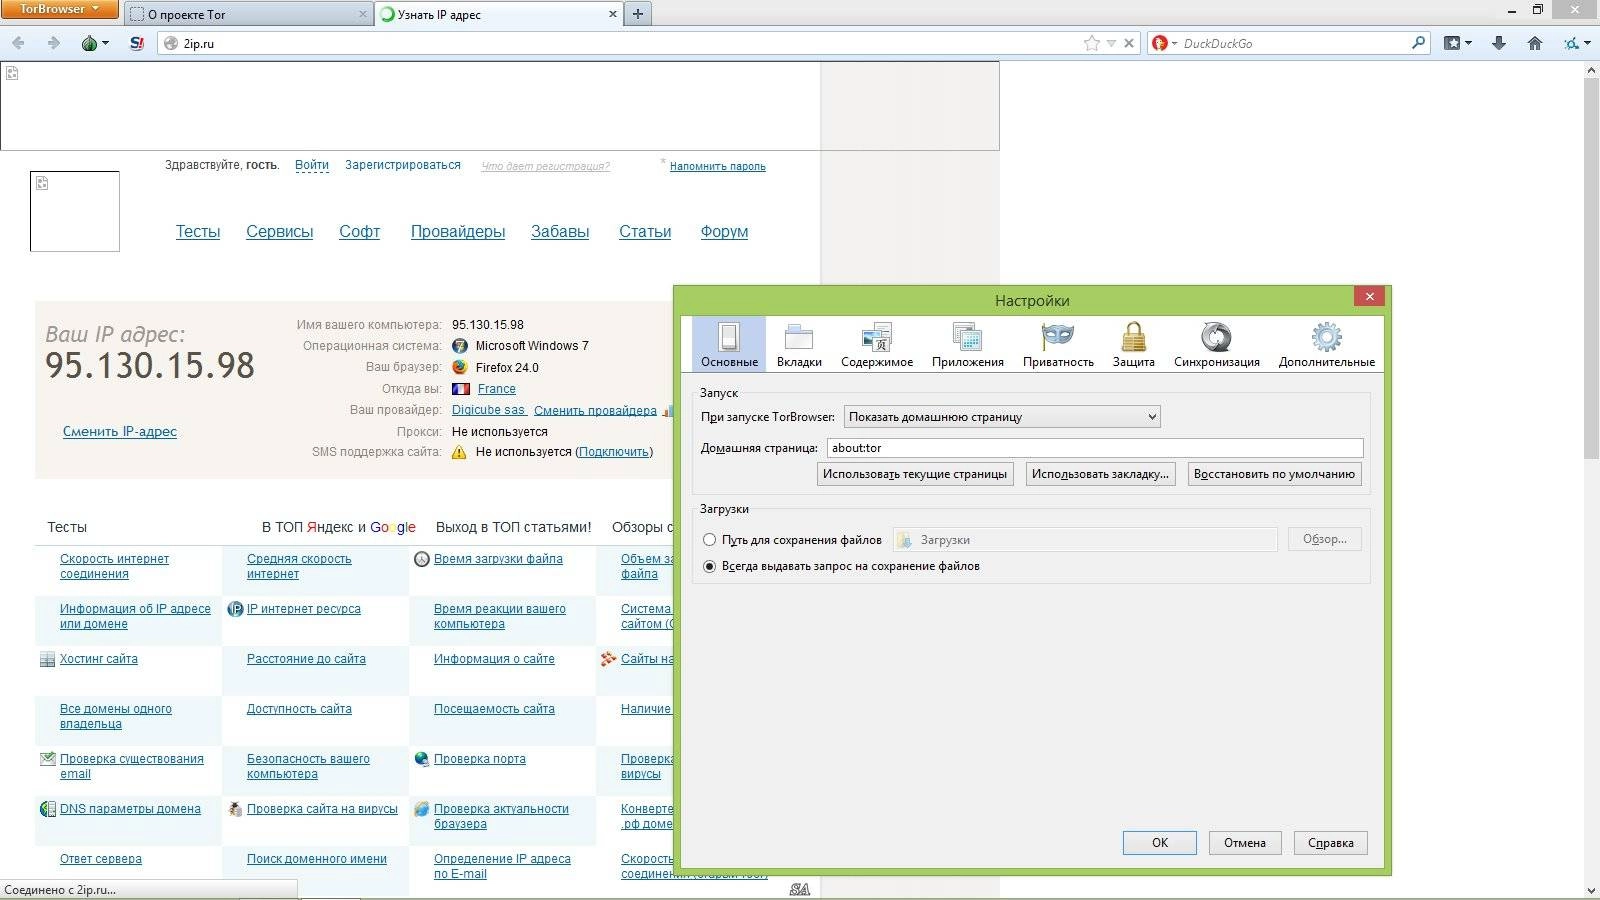Viewport: 1600px width, 900px height.
Task: Close the 'О проекте Tor' tab
Action: point(363,14)
